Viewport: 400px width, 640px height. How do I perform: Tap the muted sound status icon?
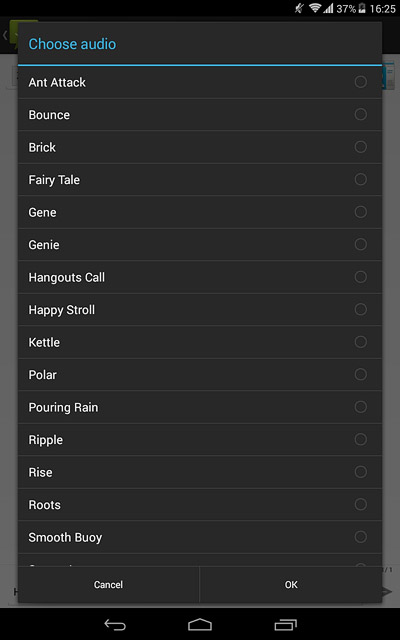(300, 8)
